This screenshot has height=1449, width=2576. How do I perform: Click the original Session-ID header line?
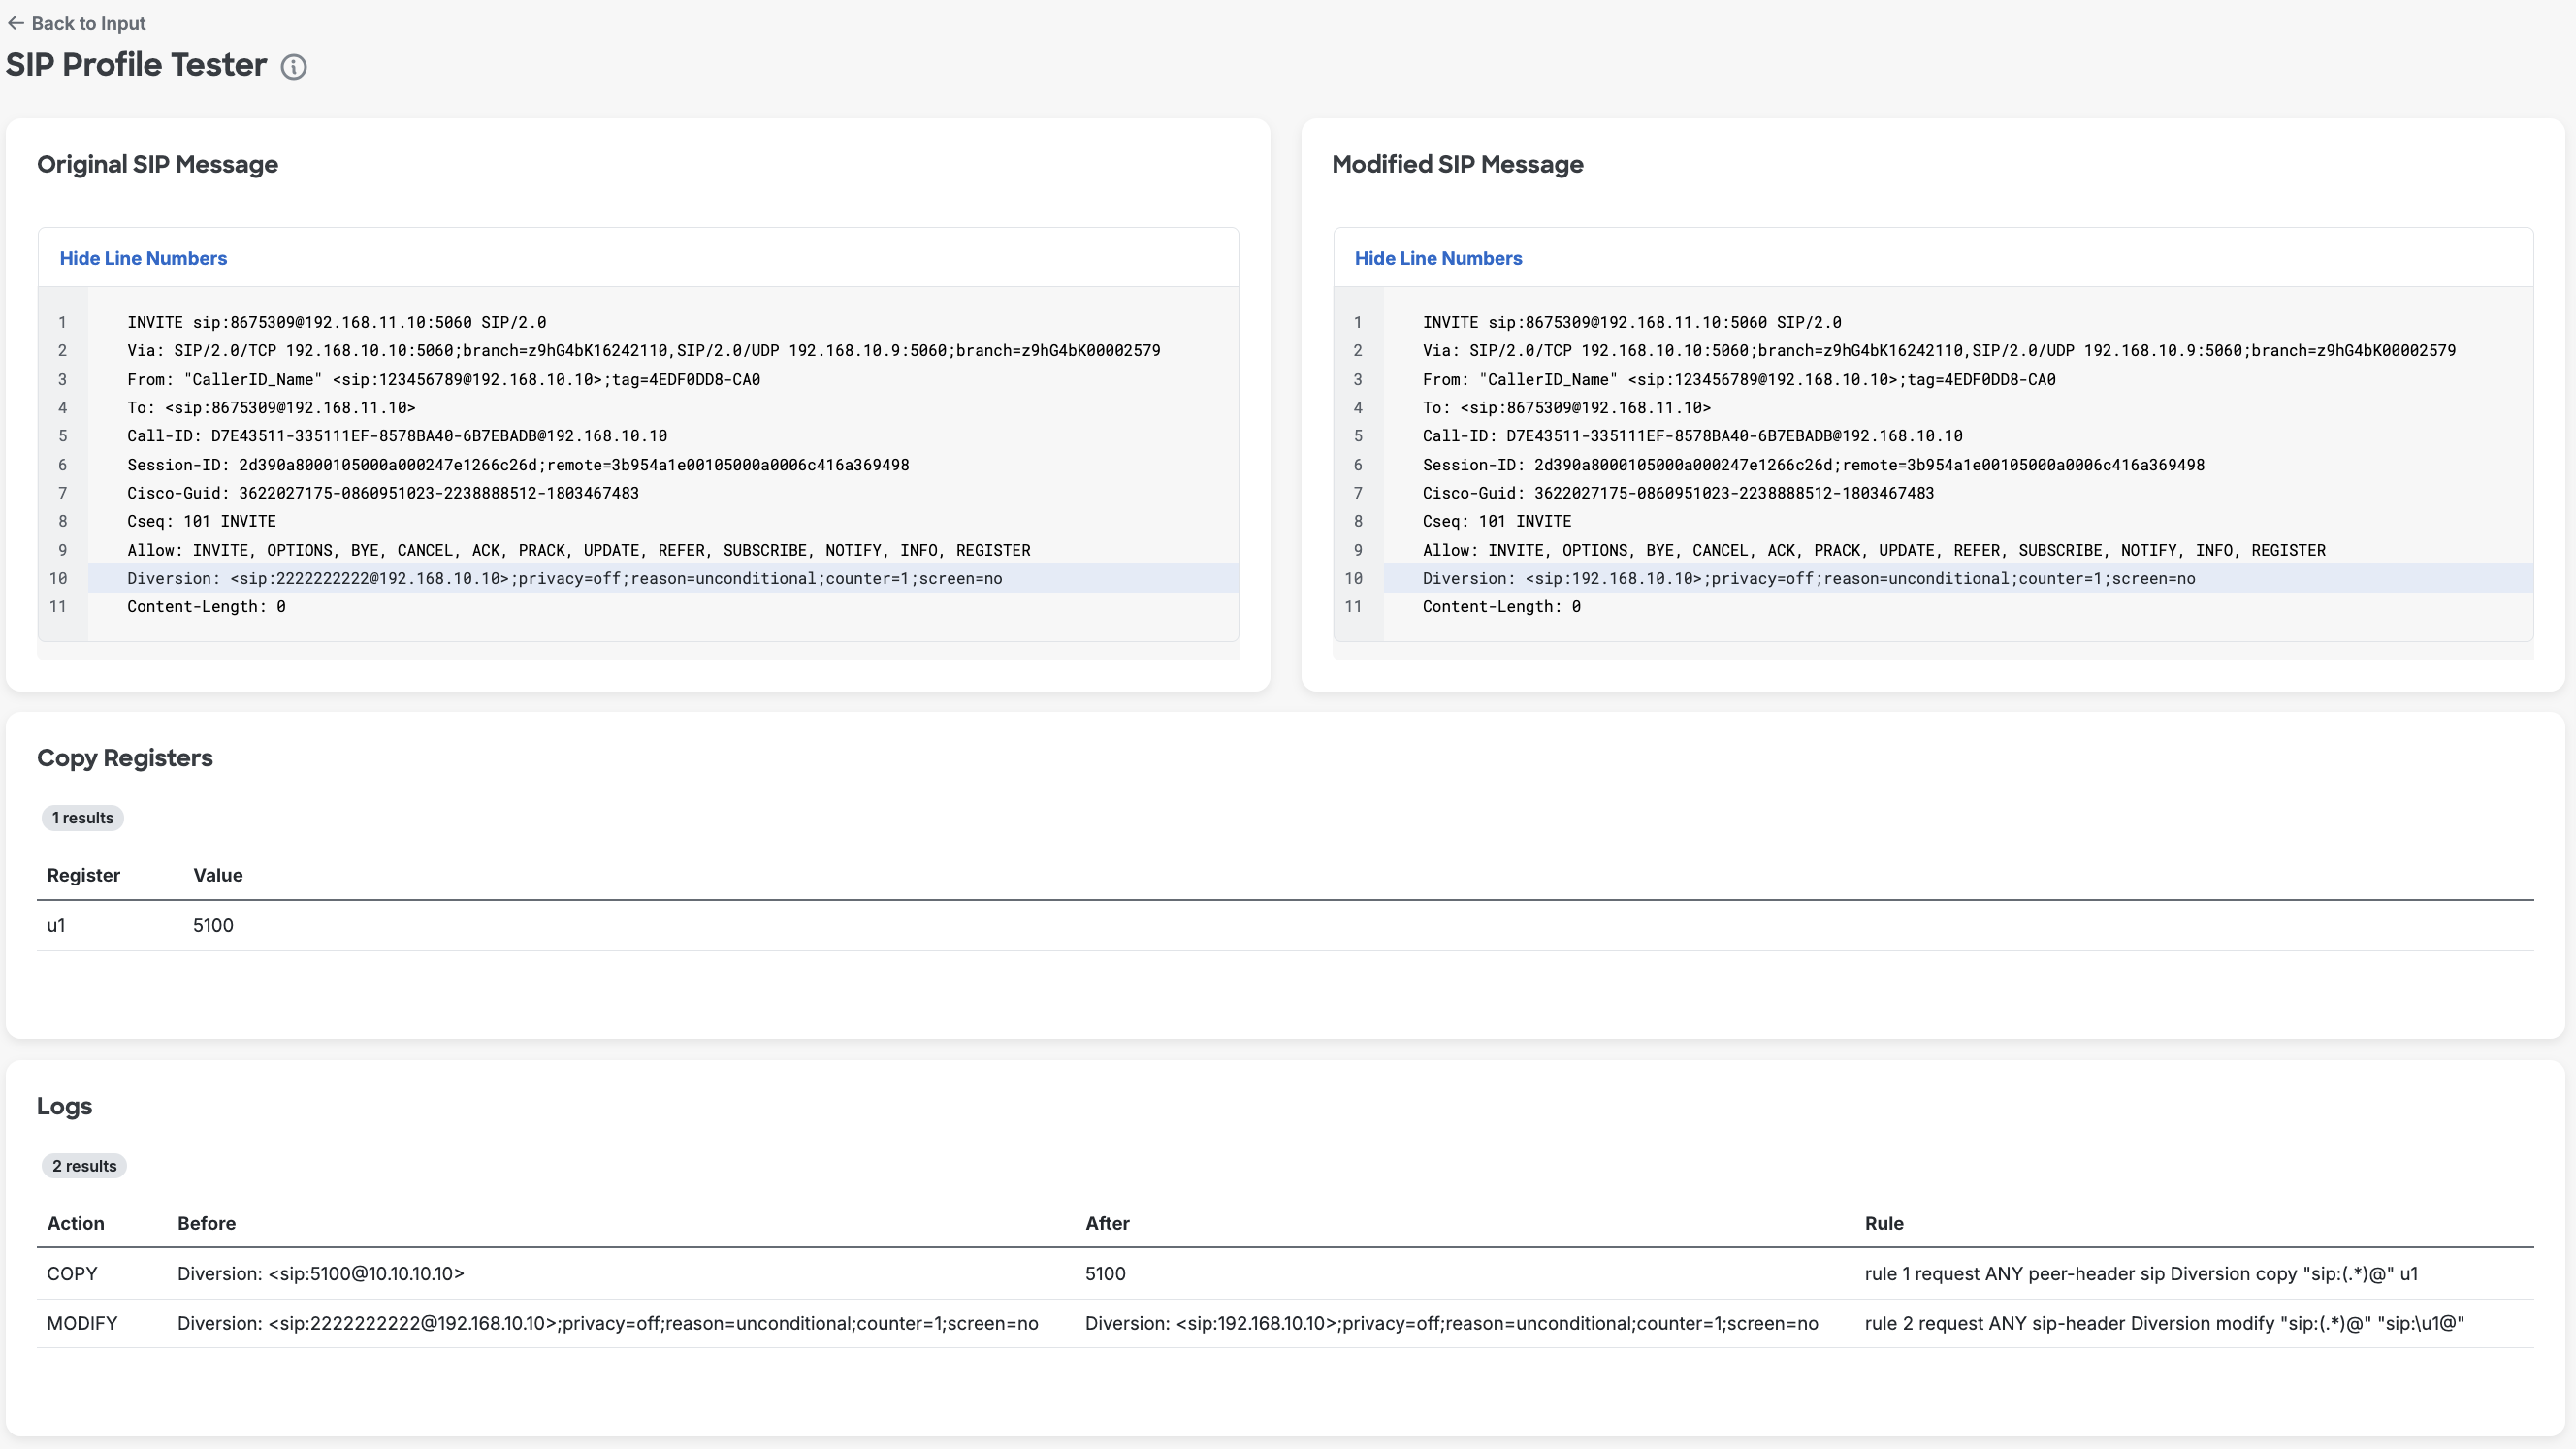click(x=518, y=464)
